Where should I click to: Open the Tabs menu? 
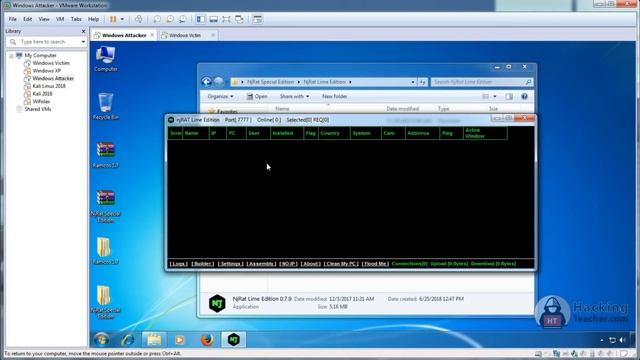pos(76,19)
